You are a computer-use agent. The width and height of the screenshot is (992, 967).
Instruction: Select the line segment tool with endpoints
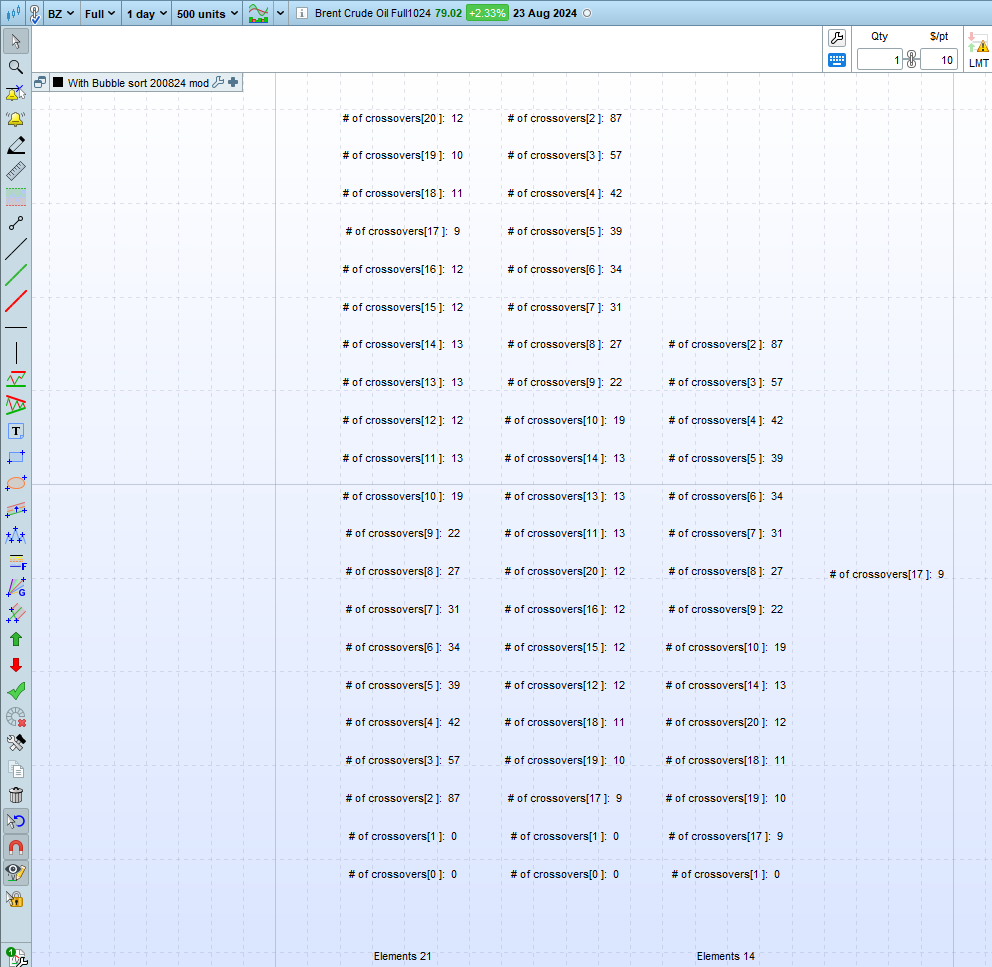16,223
